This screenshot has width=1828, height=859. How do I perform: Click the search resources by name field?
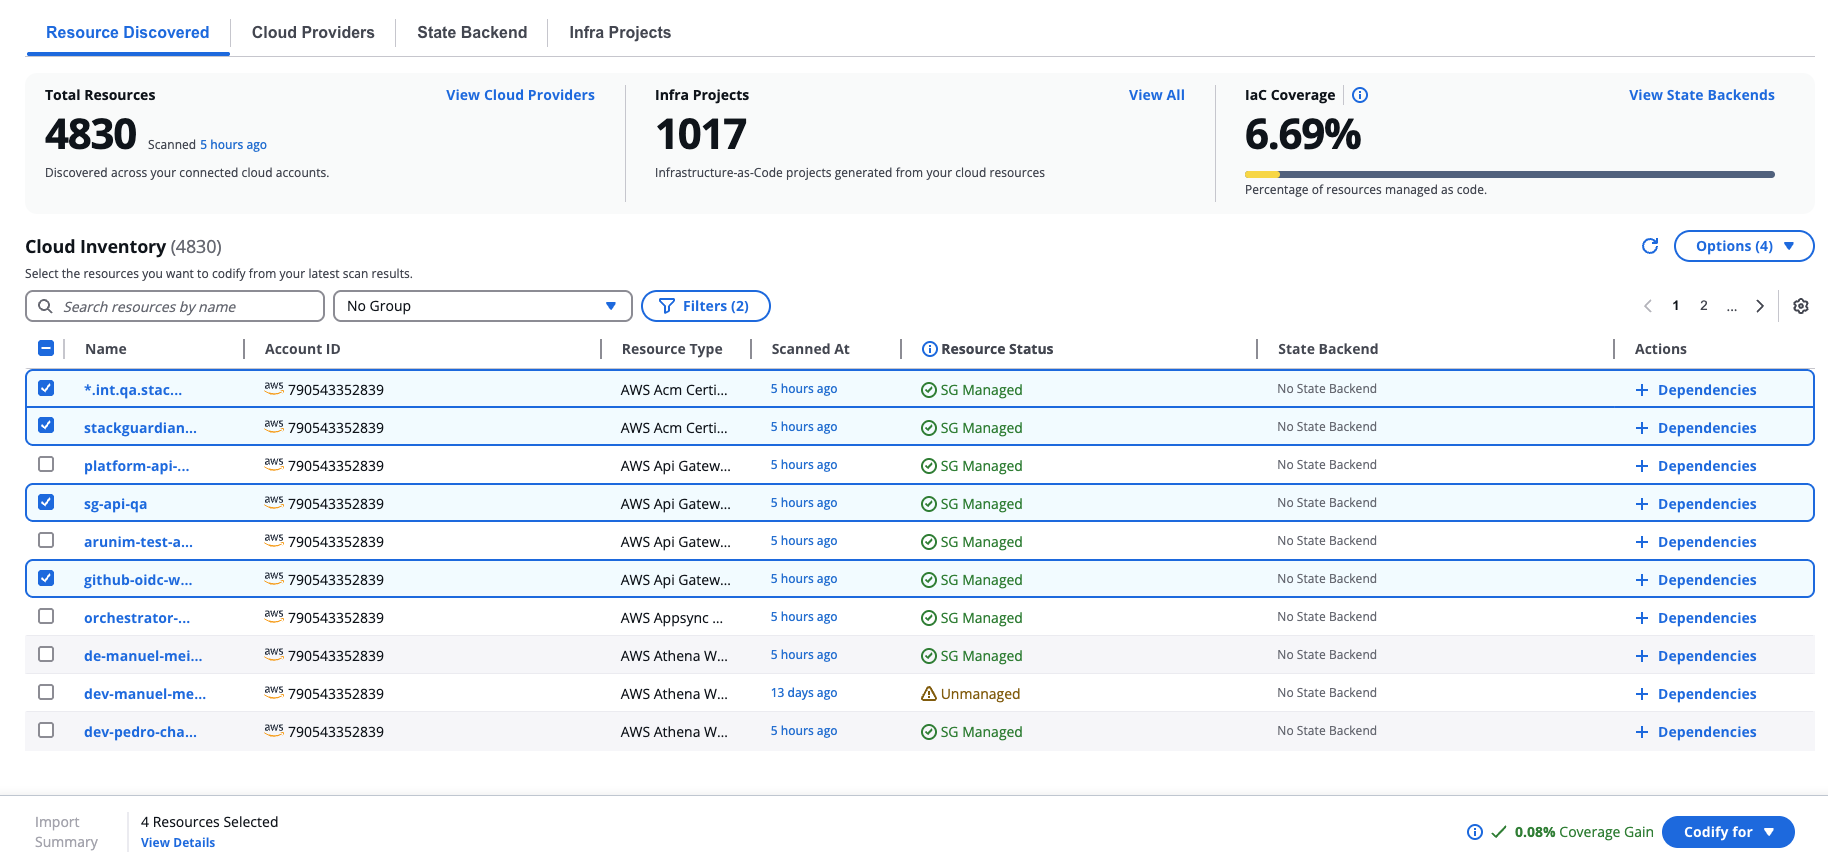click(x=175, y=306)
